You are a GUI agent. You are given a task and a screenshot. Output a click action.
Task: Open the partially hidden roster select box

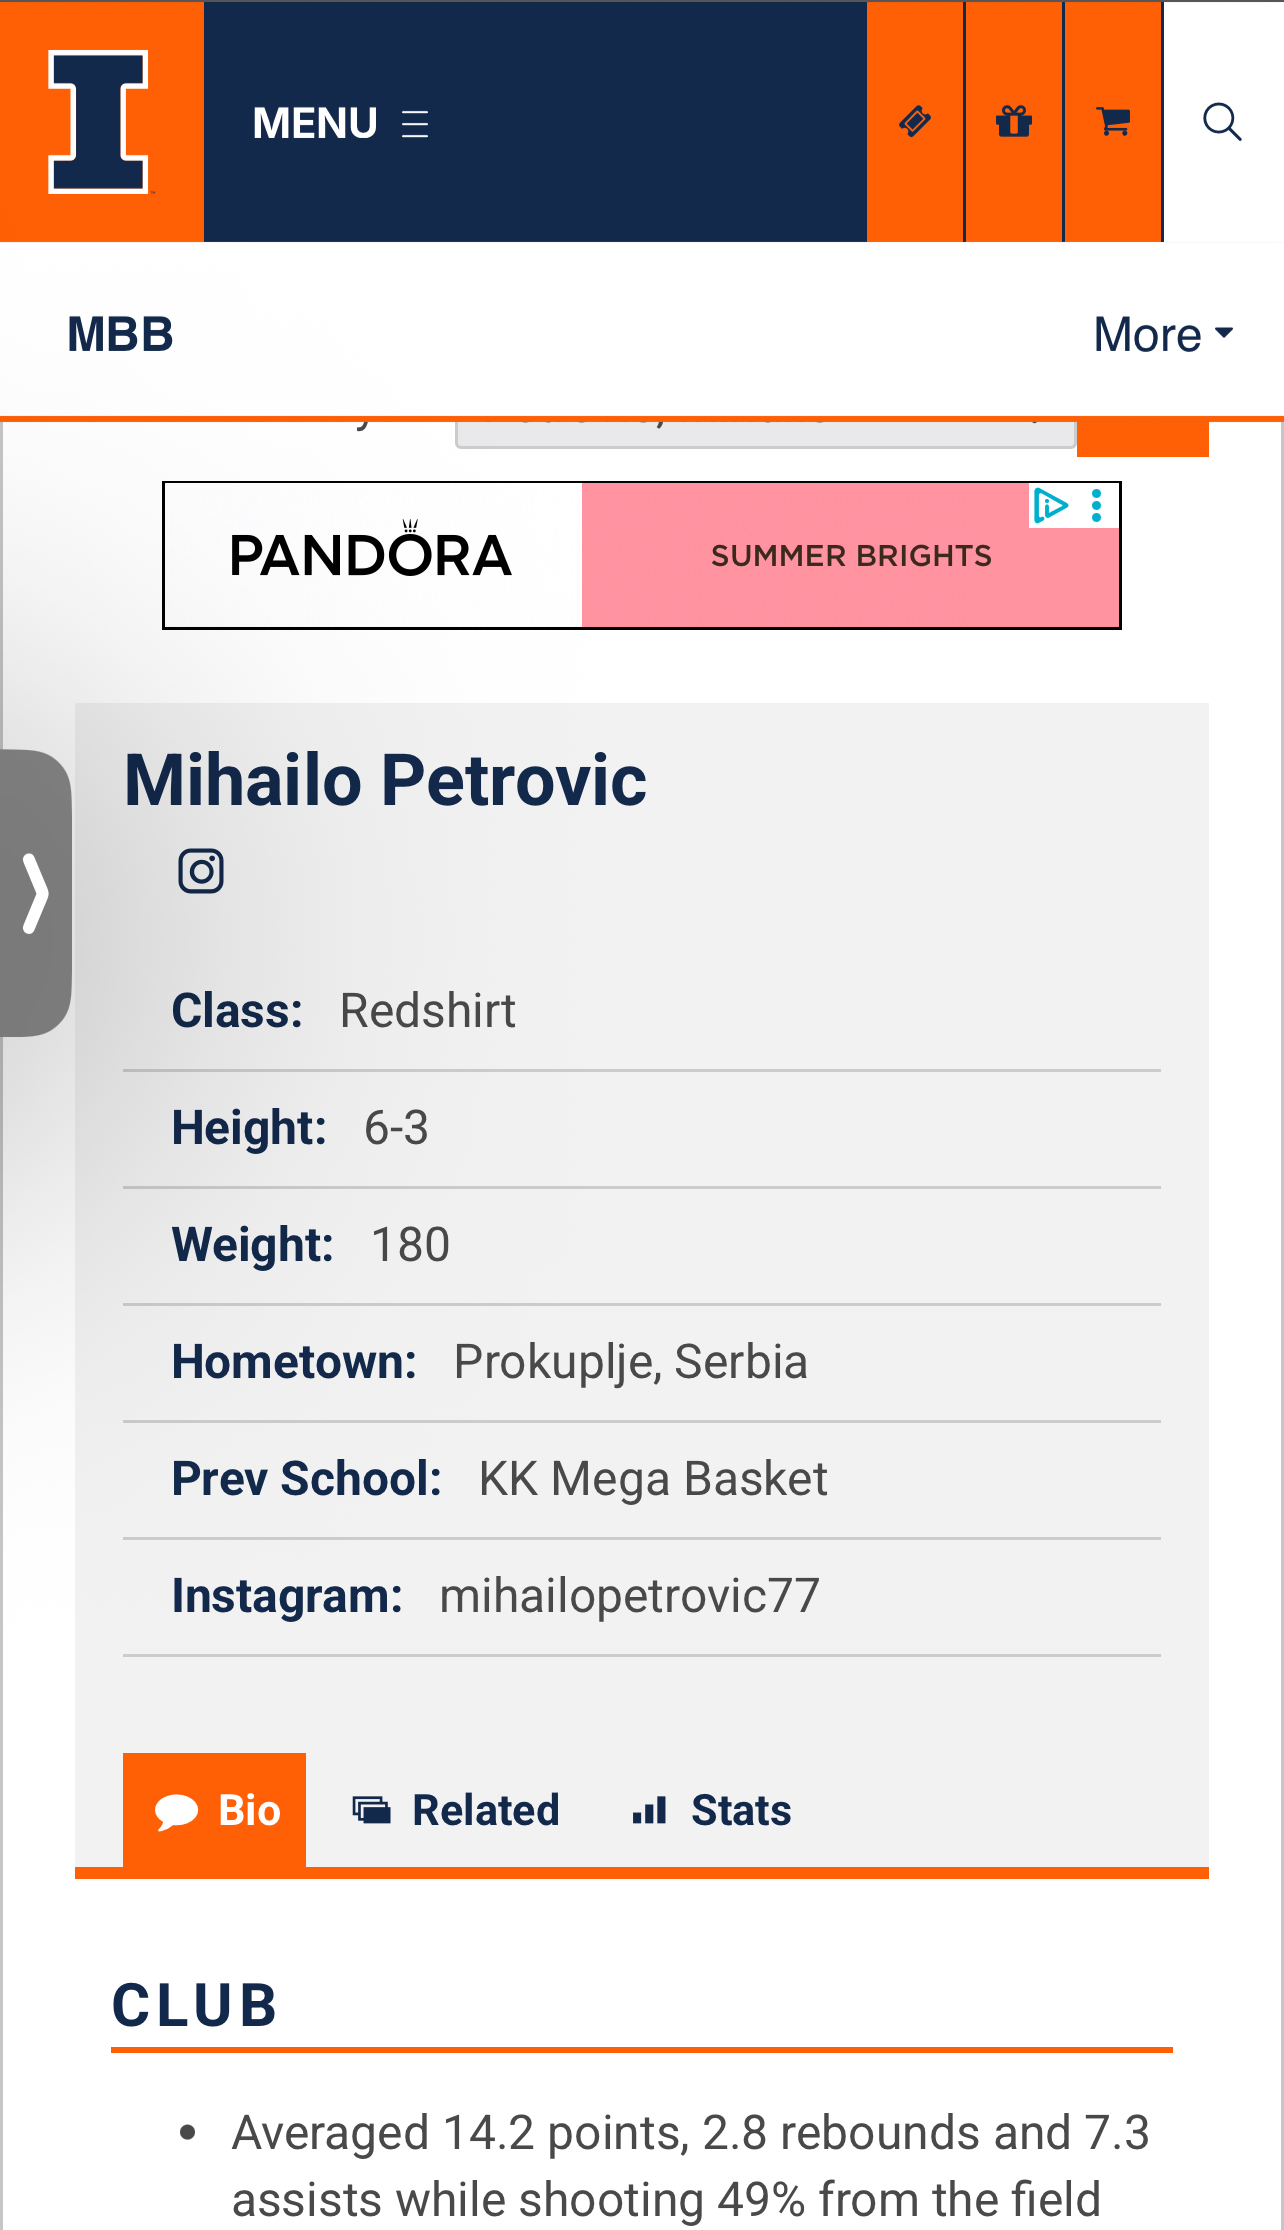(765, 435)
